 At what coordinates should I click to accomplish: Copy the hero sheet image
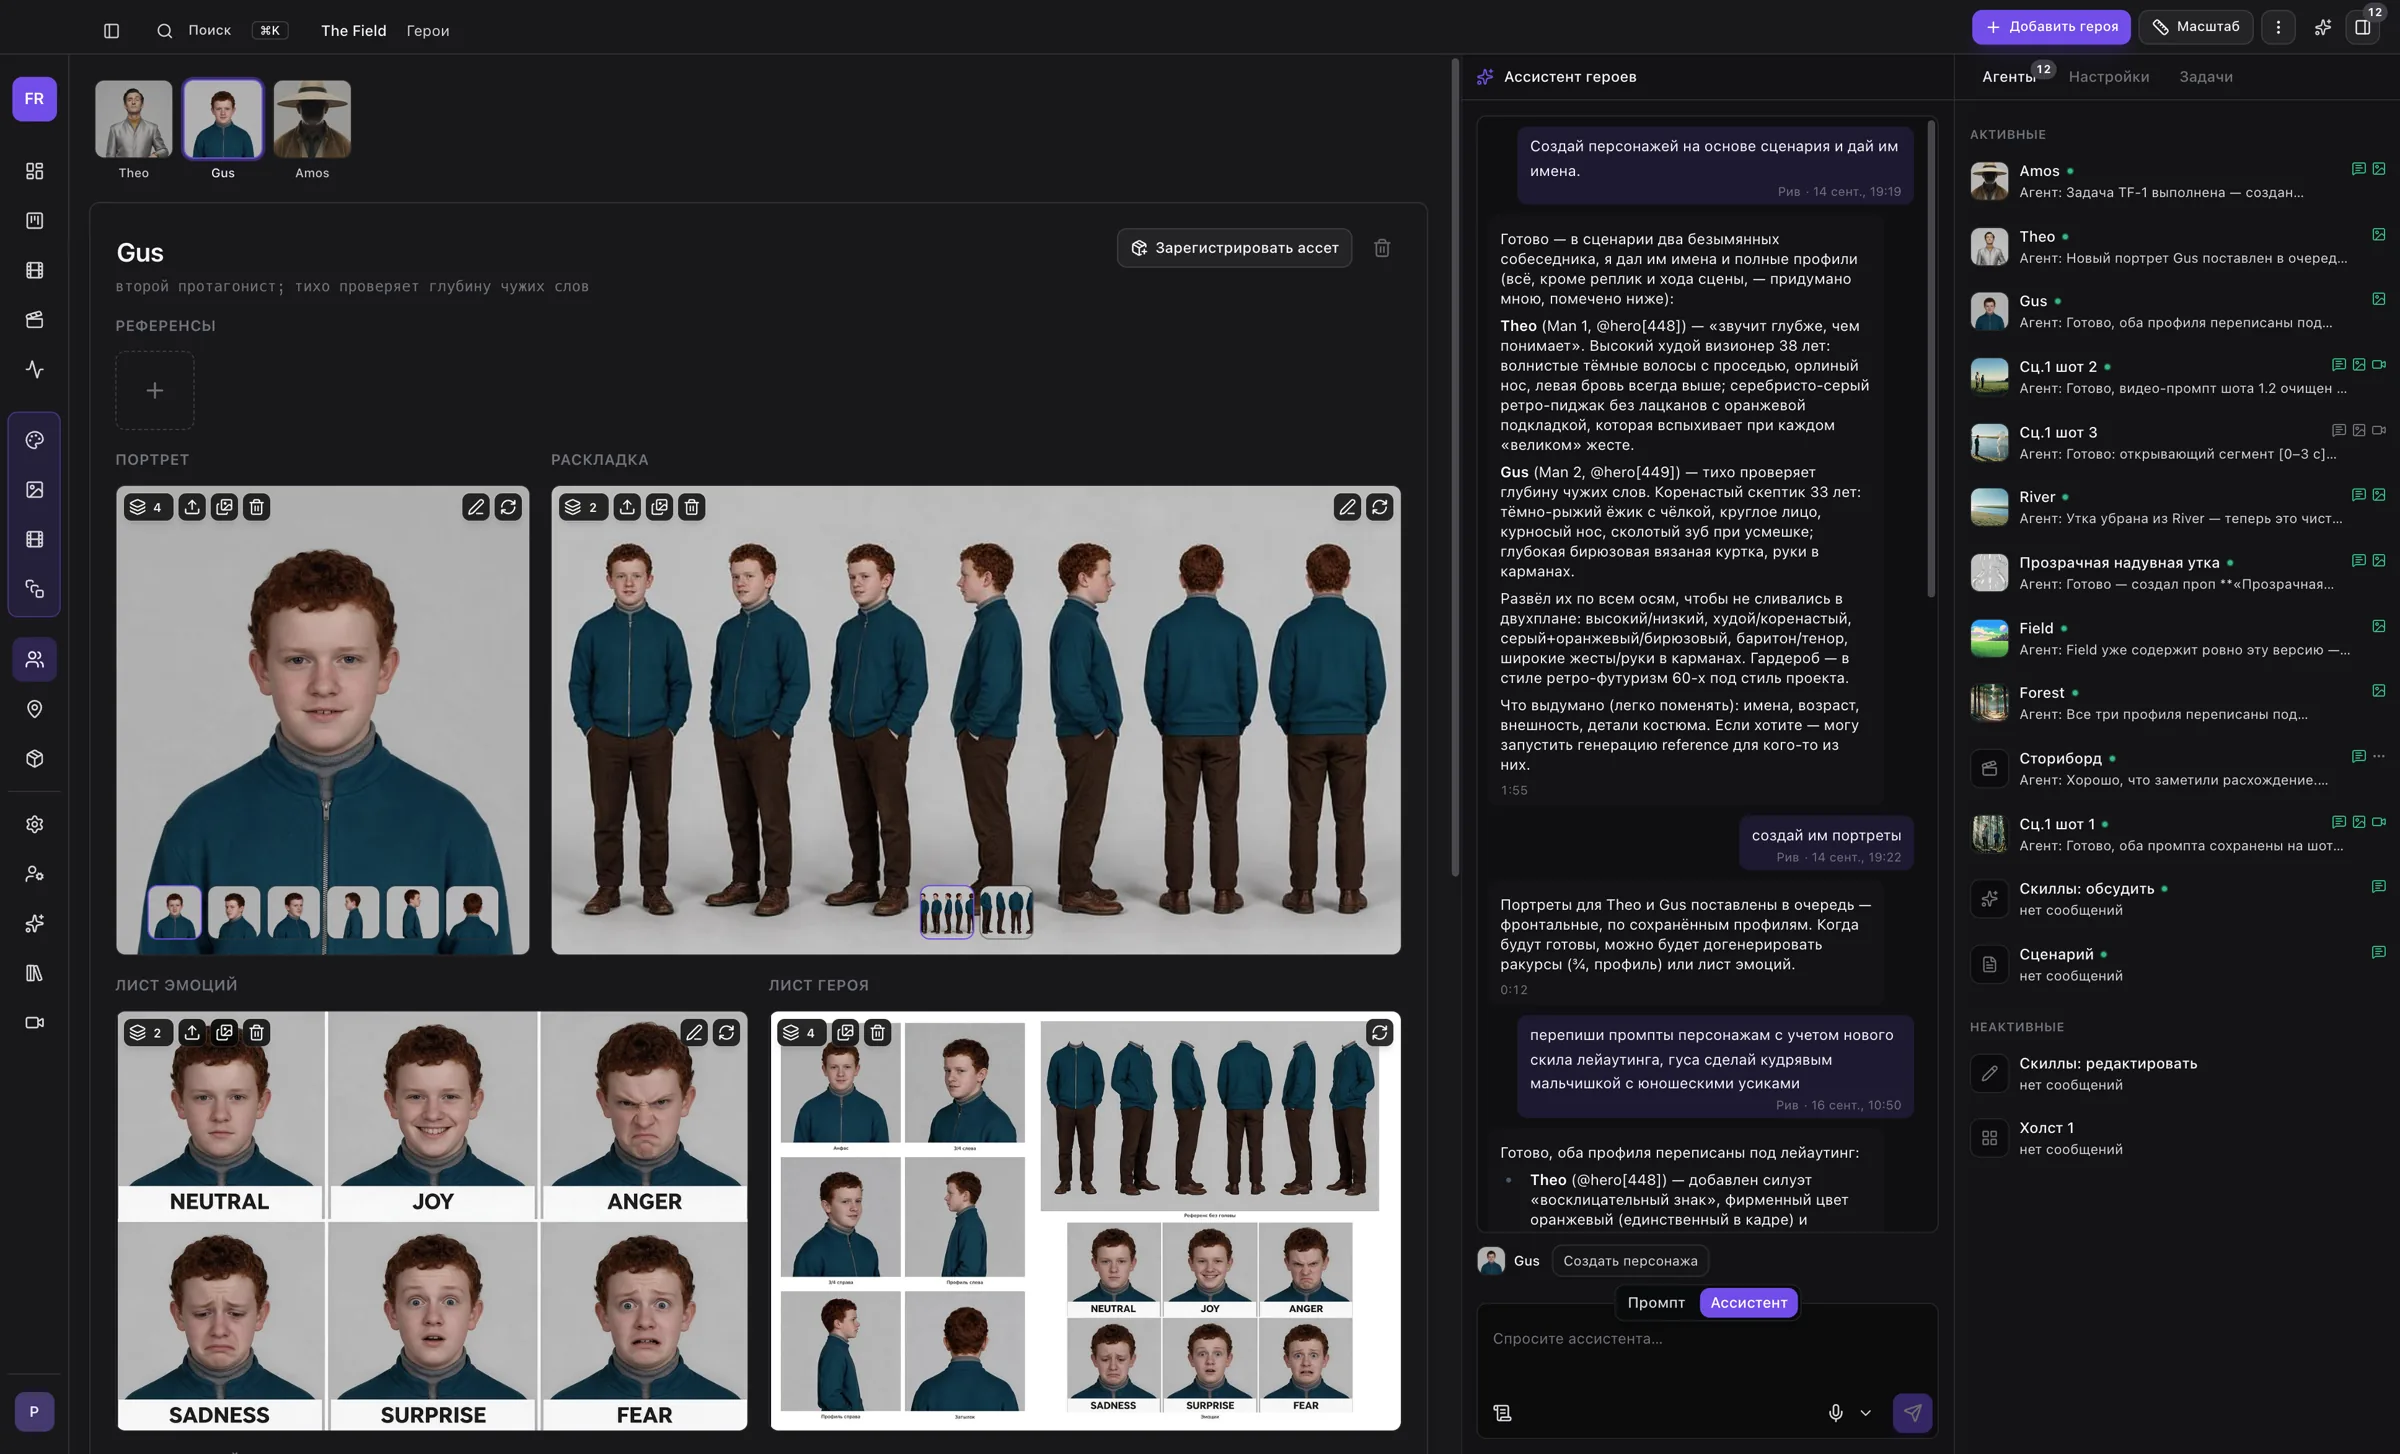click(x=845, y=1032)
